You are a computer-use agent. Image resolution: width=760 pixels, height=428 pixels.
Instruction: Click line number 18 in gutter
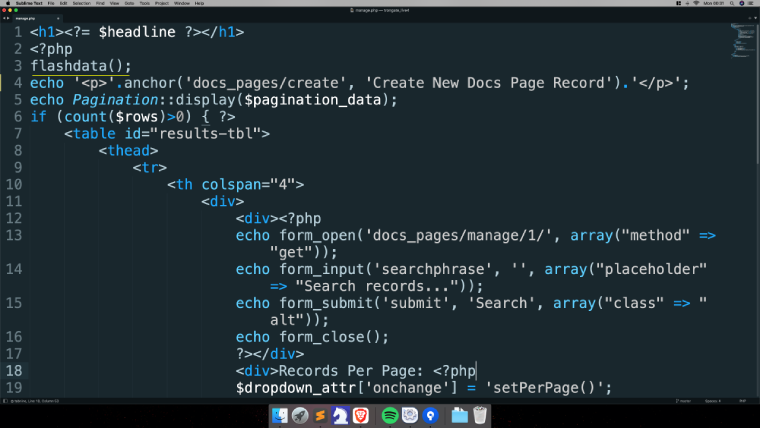[14, 371]
